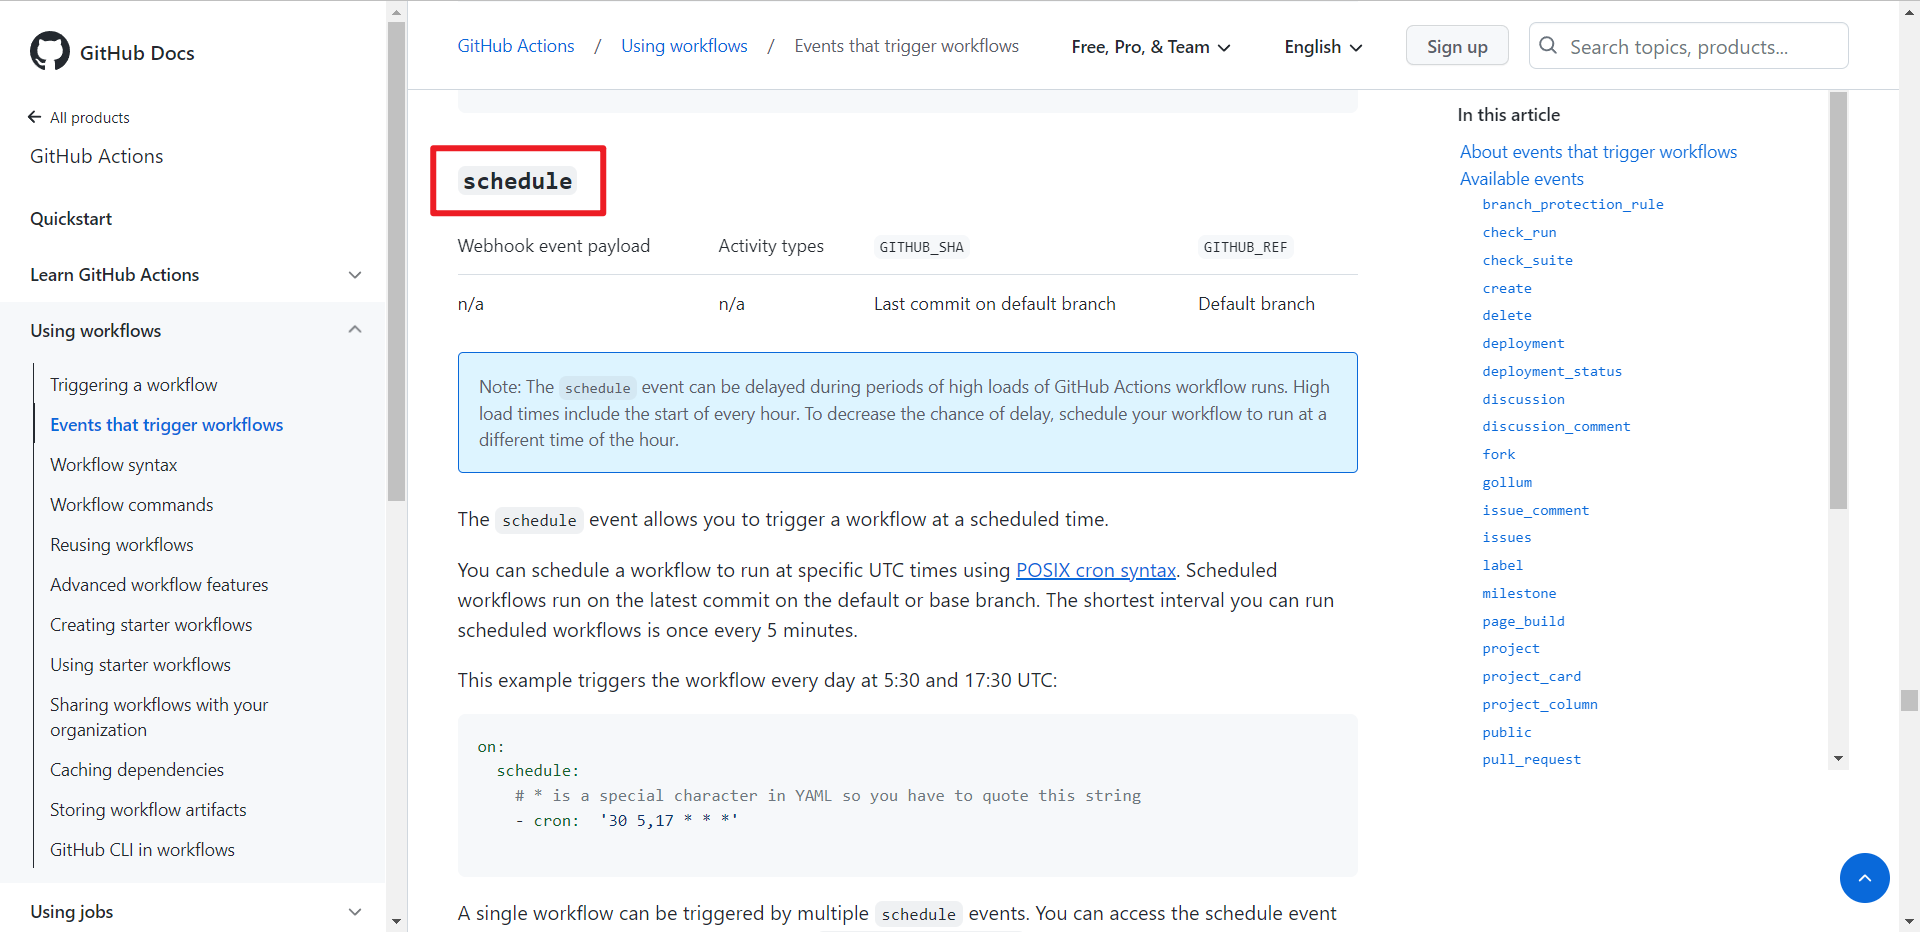Viewport: 1920px width, 932px height.
Task: Click the GitHub Octocat logo
Action: click(50, 51)
